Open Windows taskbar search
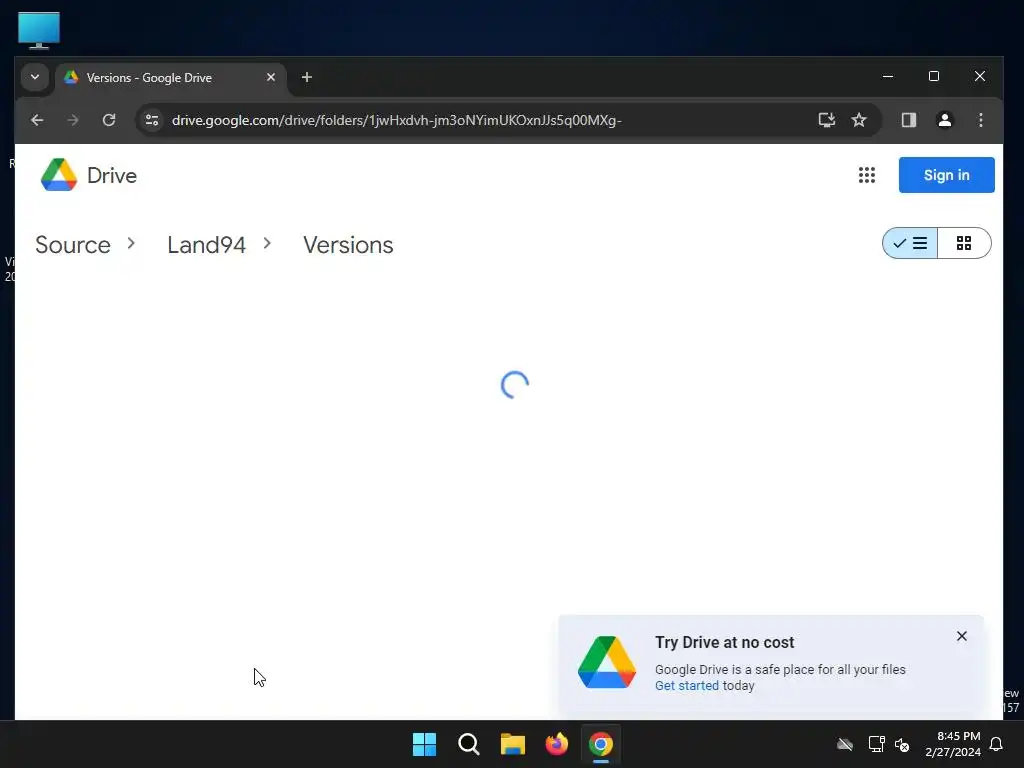Viewport: 1024px width, 768px height. [468, 744]
